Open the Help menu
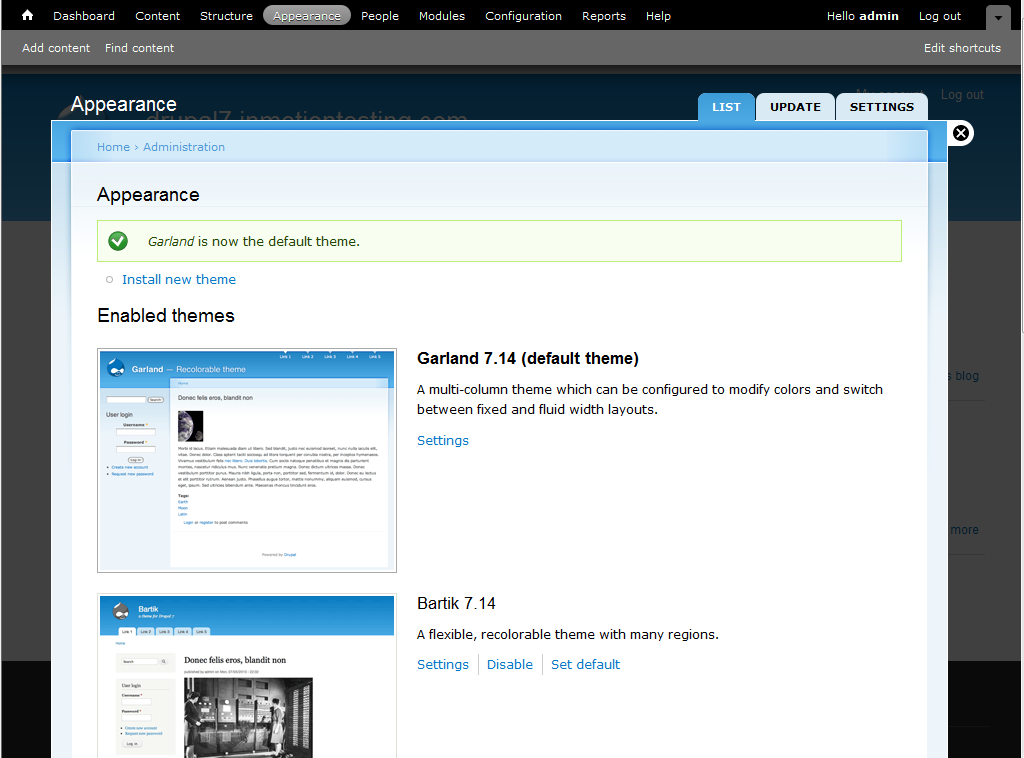Screen dimensions: 1024x758 point(658,16)
